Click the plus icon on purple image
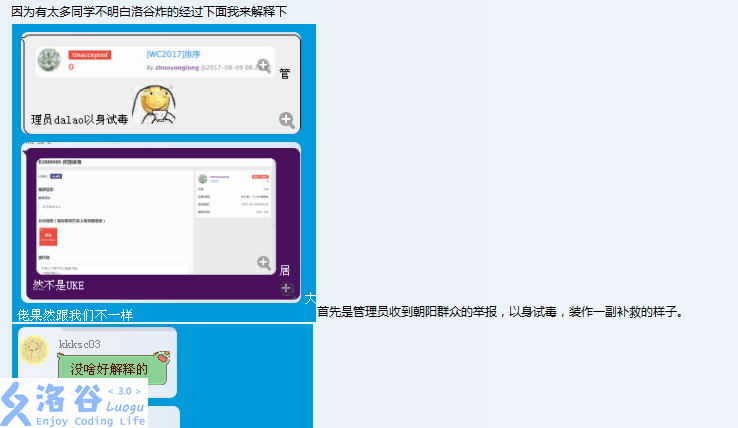 [x=286, y=288]
